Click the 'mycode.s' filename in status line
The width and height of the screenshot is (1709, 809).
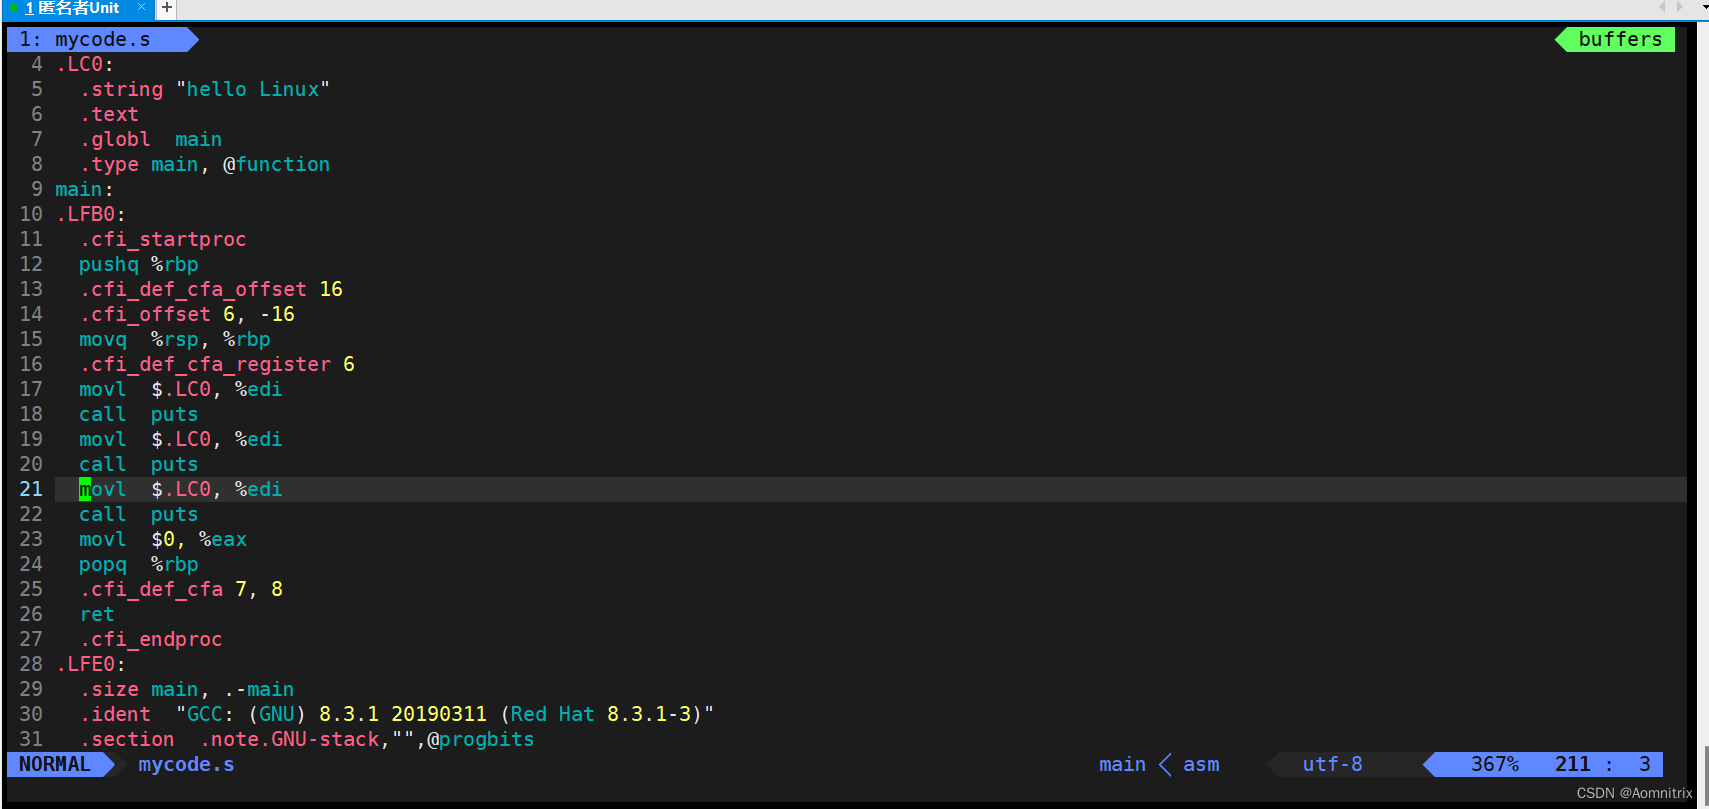tap(186, 764)
